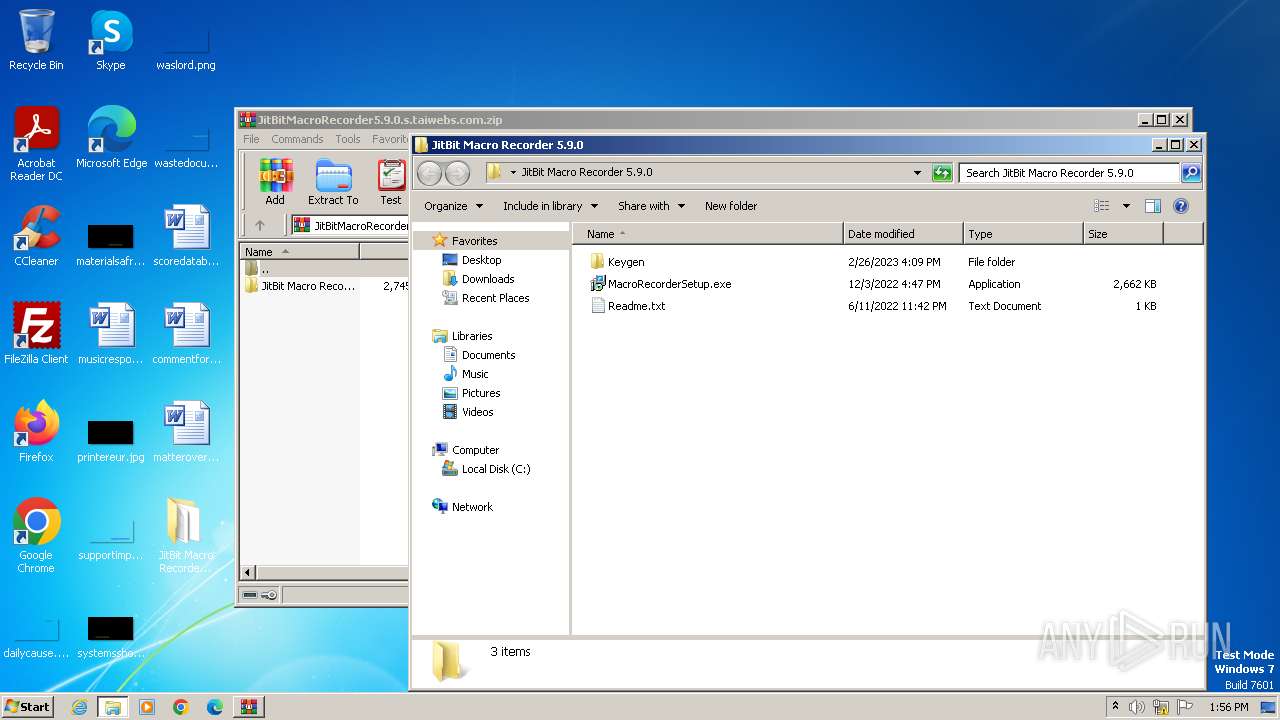Select Network in navigation pane
The image size is (1280, 720).
click(x=463, y=507)
